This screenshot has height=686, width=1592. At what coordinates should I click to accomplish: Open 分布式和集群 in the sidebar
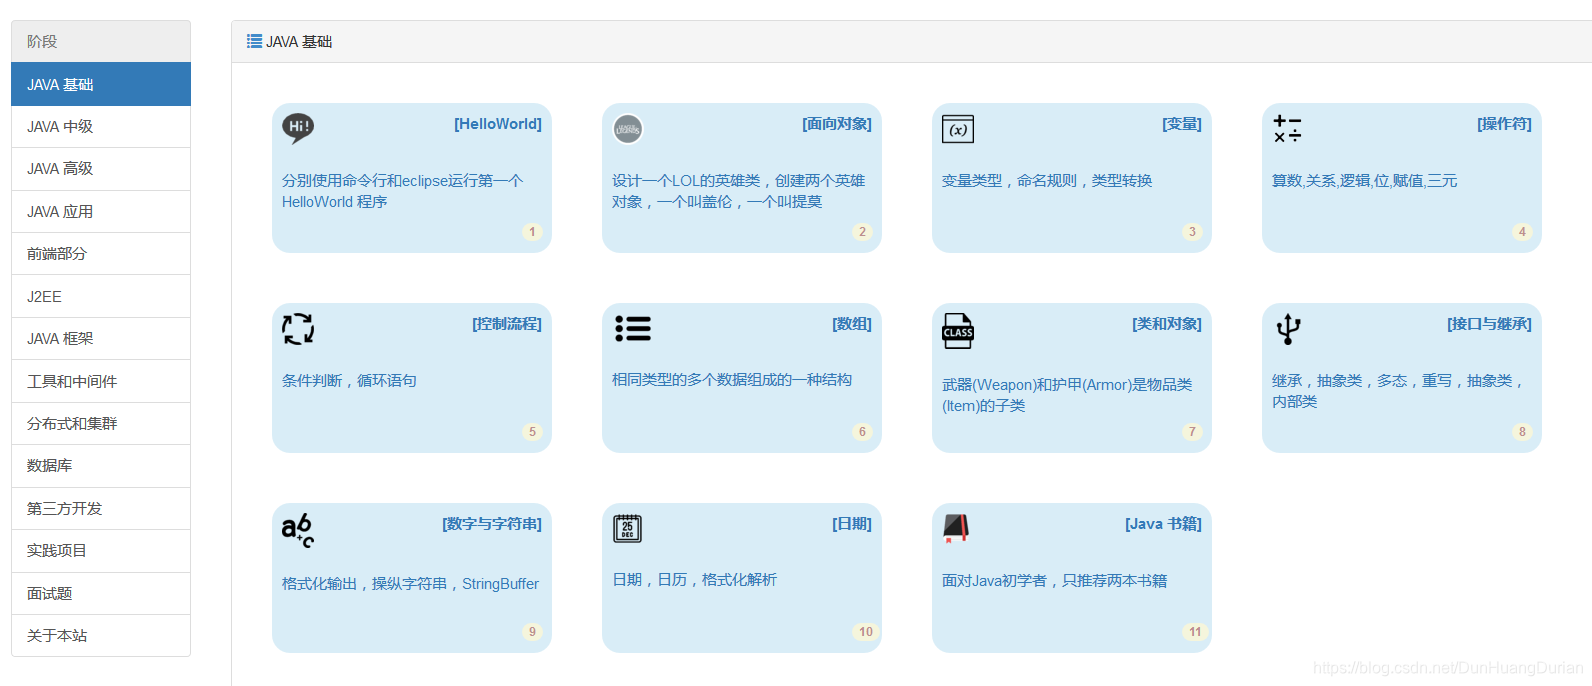[x=101, y=424]
